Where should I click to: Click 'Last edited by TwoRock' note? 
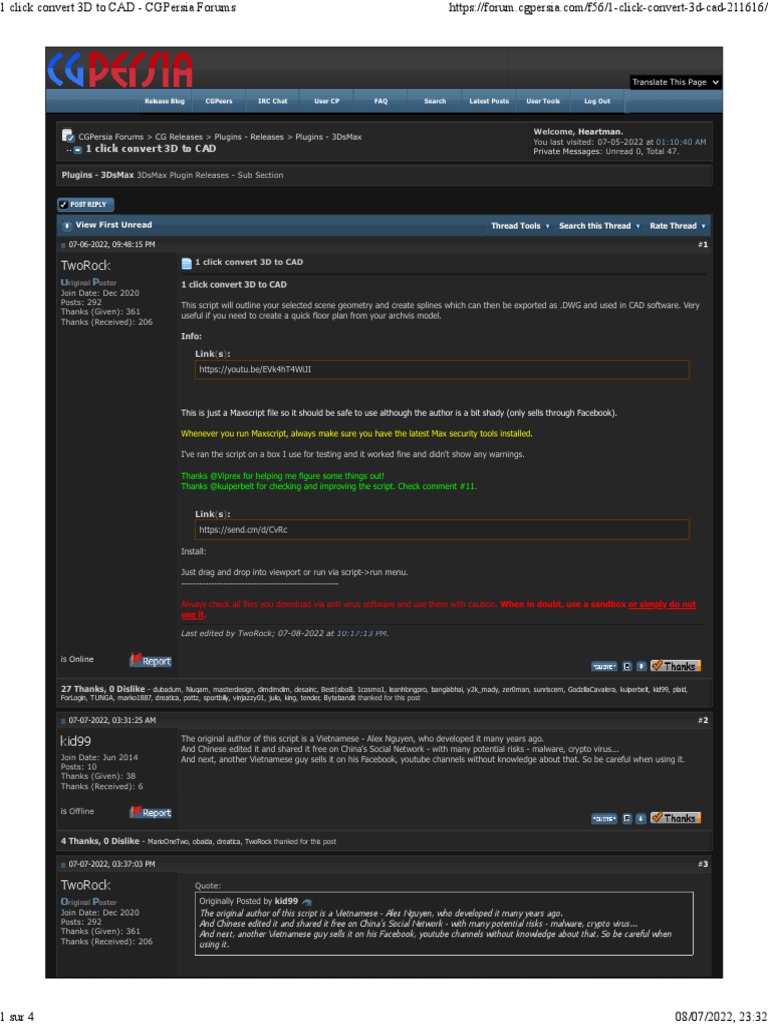pos(285,633)
